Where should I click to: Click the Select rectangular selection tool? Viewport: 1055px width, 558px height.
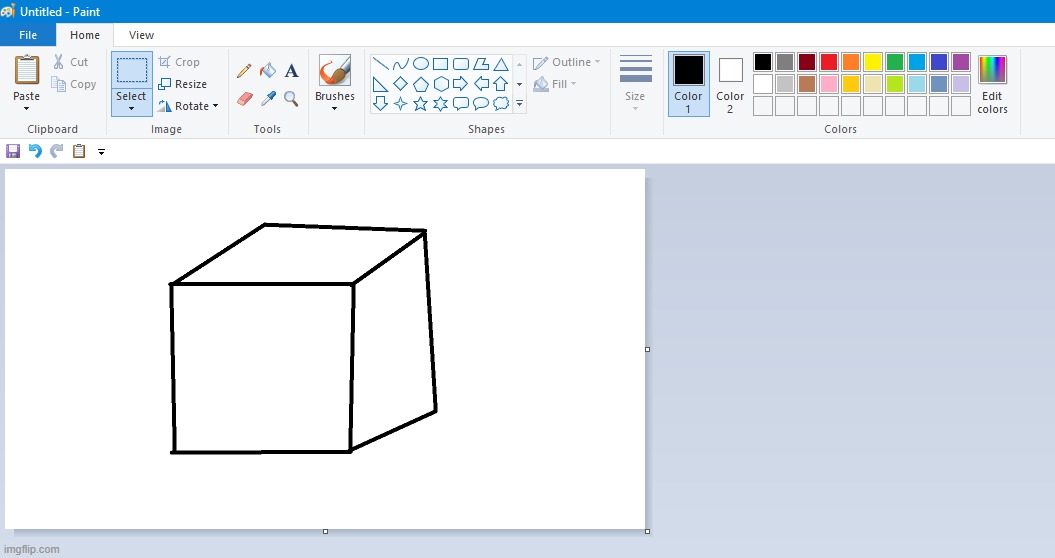pos(132,70)
